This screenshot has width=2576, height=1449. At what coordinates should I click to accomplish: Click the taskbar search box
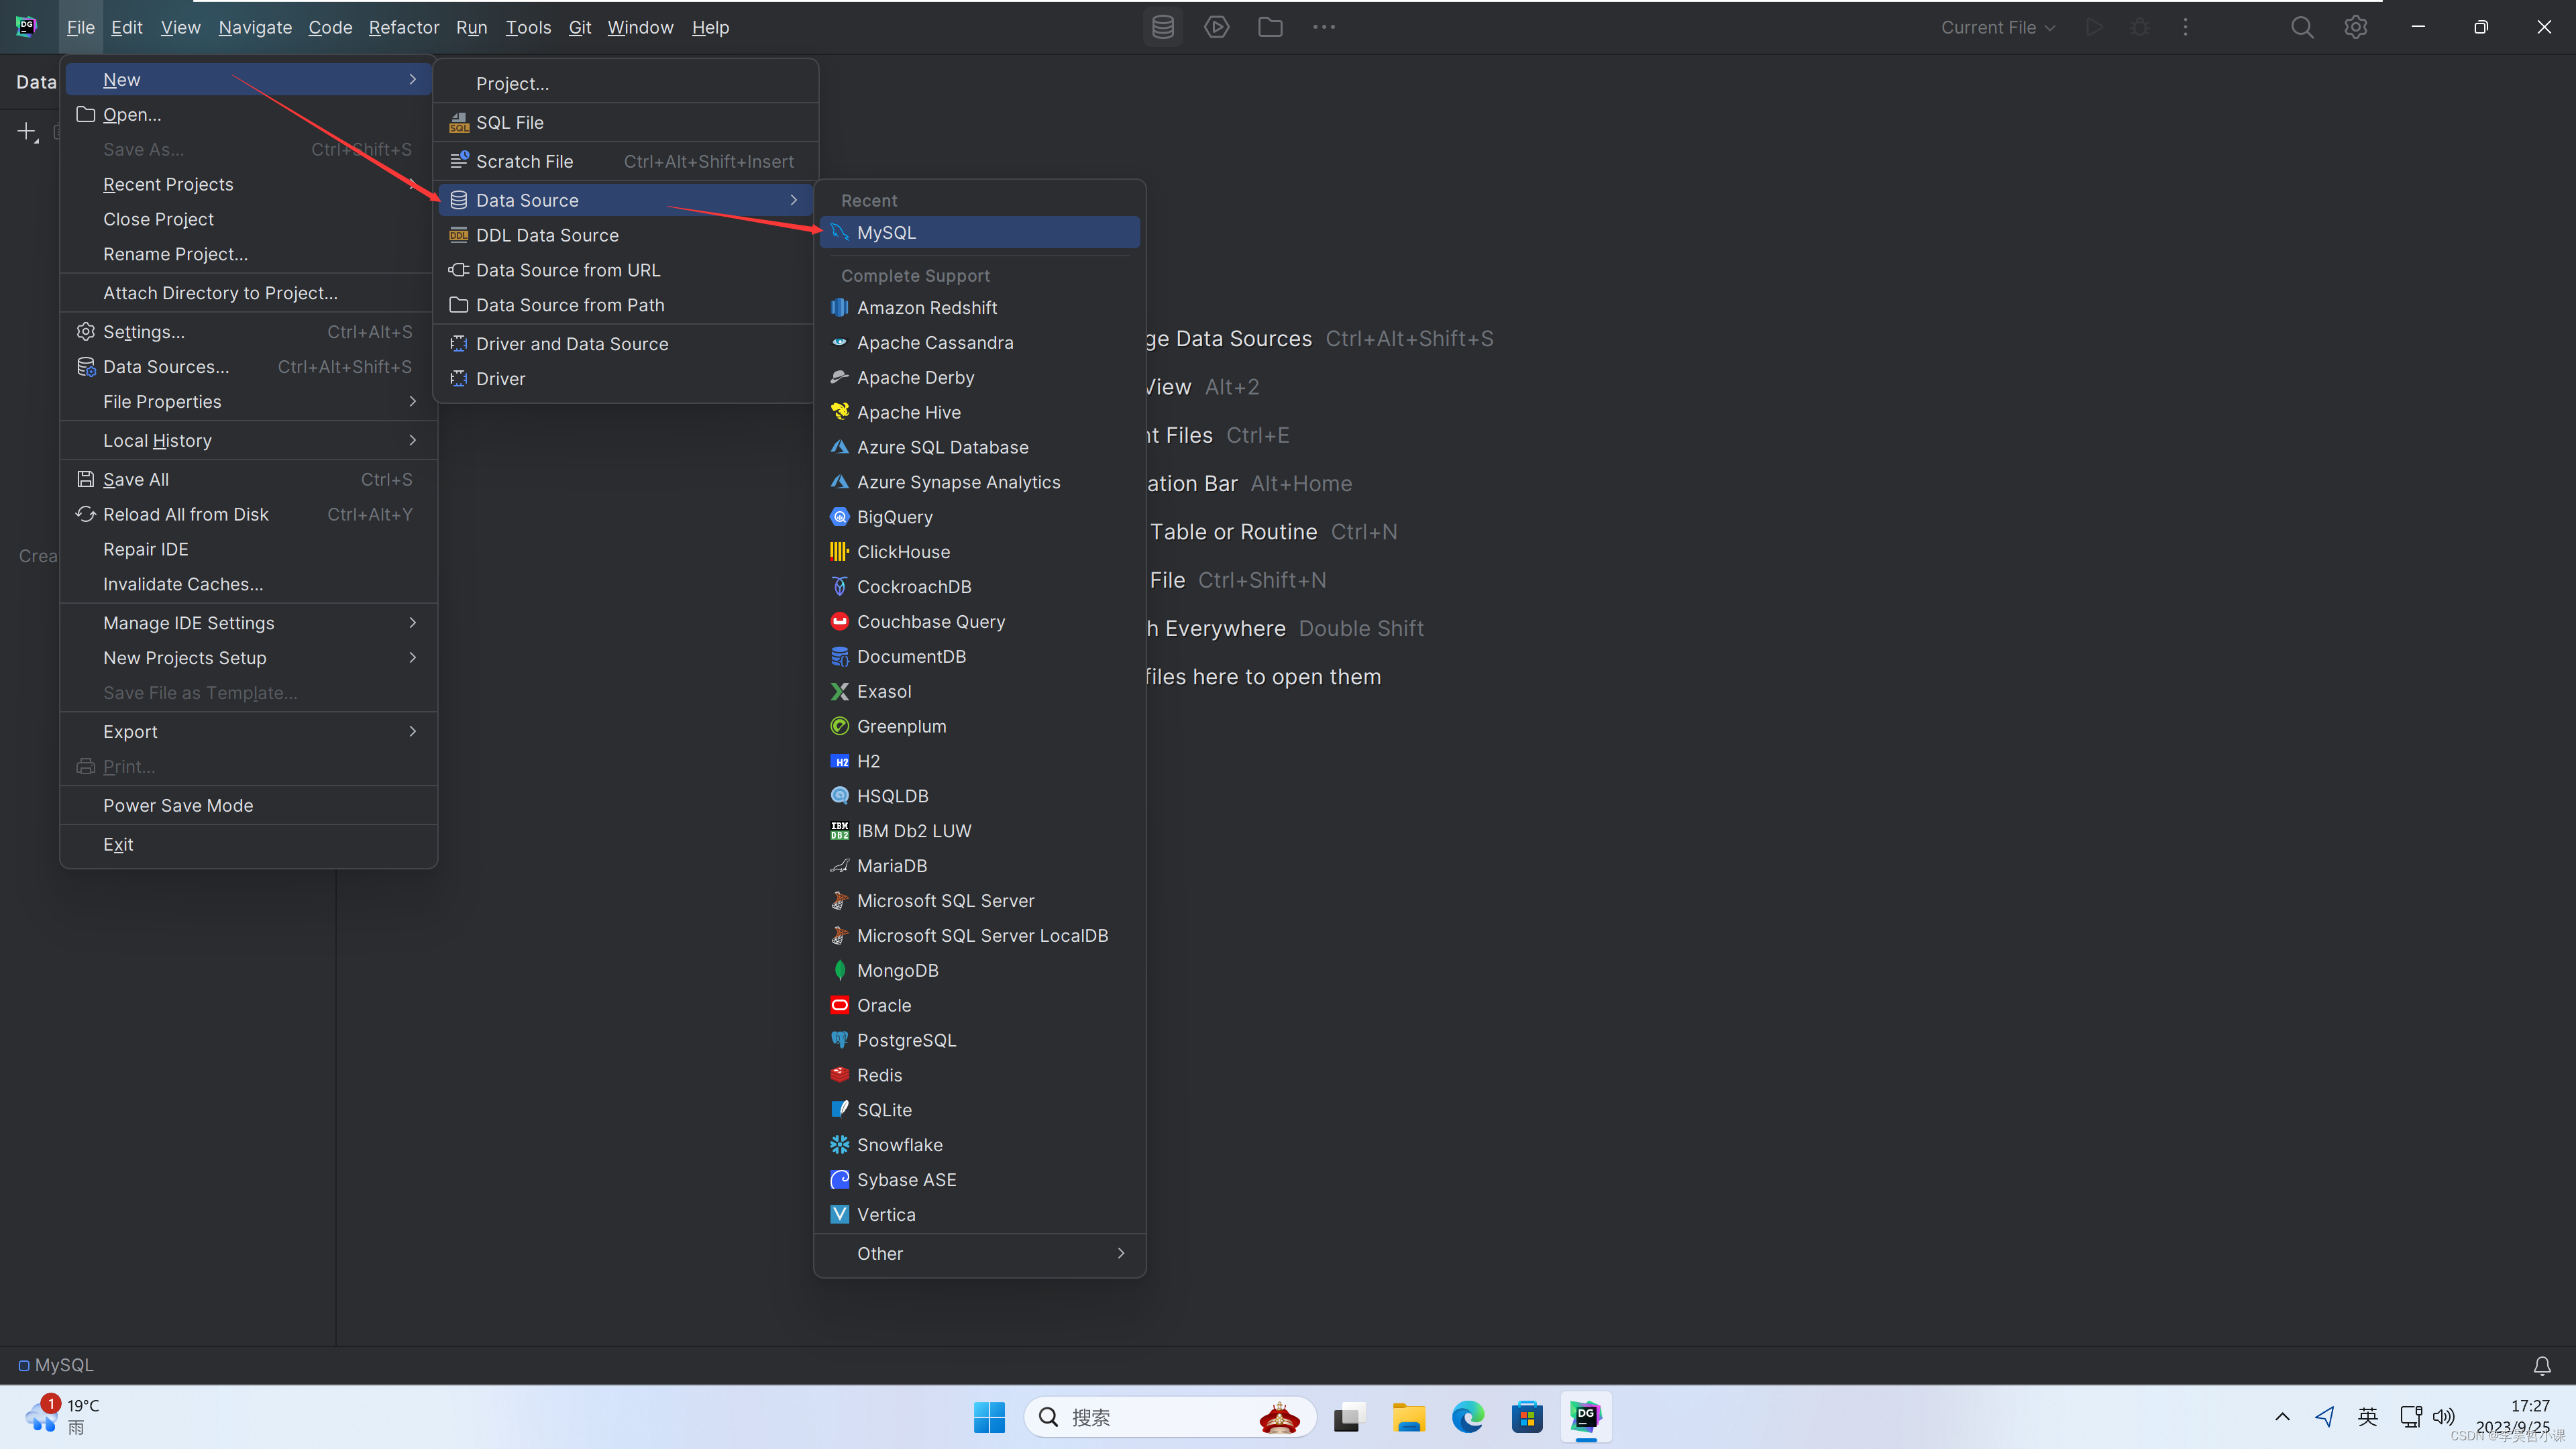tap(1170, 1417)
